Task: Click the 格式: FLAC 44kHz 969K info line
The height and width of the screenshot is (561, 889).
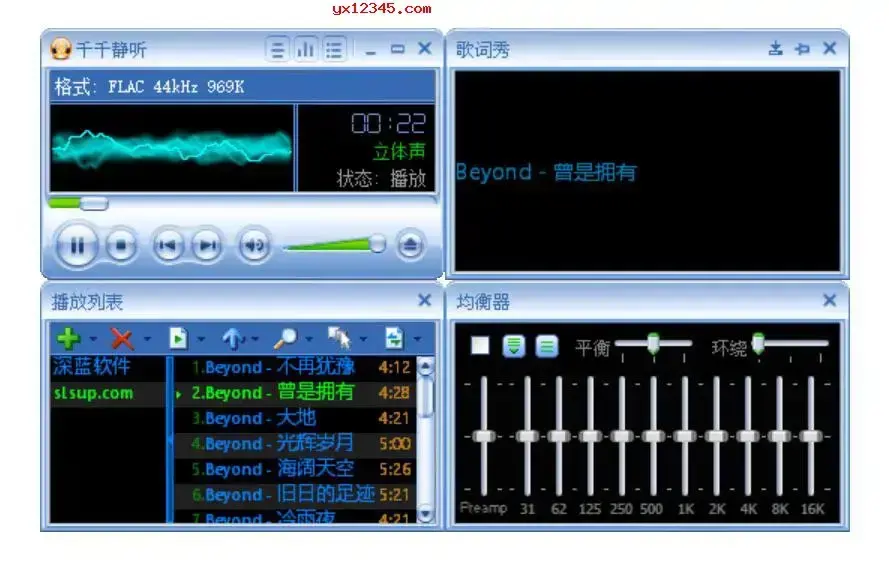Action: click(149, 87)
